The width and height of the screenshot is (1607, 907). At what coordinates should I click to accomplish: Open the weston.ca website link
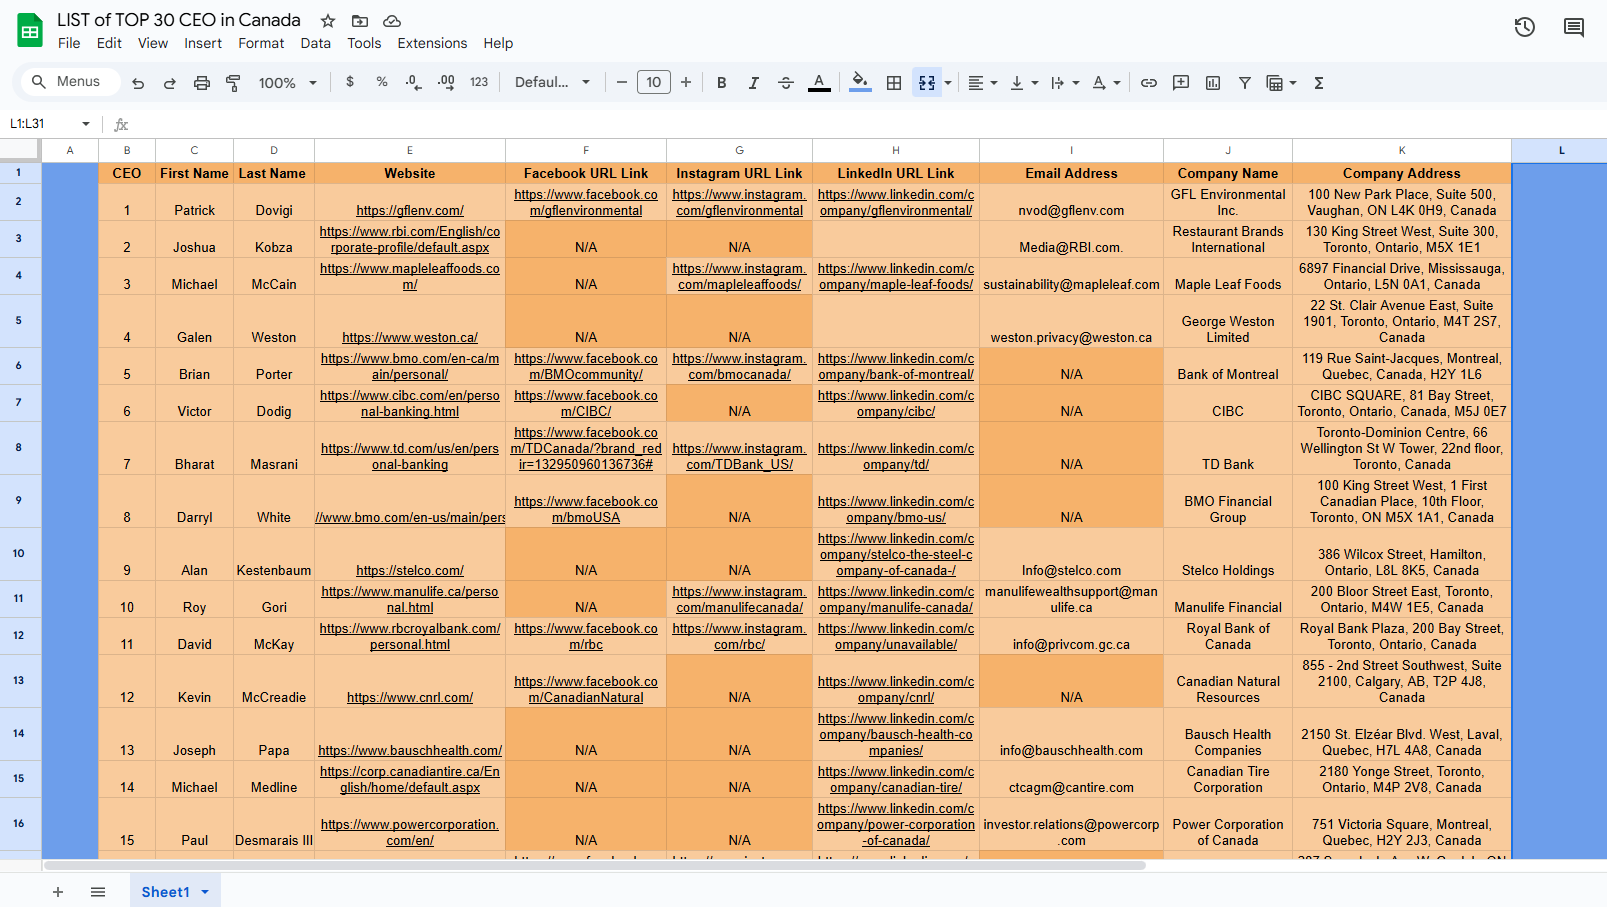[410, 338]
